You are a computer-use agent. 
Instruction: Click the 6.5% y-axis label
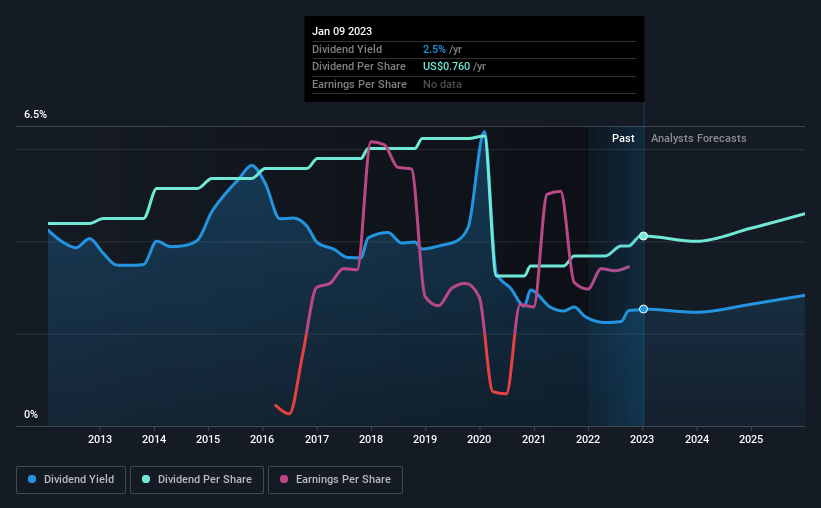35,114
